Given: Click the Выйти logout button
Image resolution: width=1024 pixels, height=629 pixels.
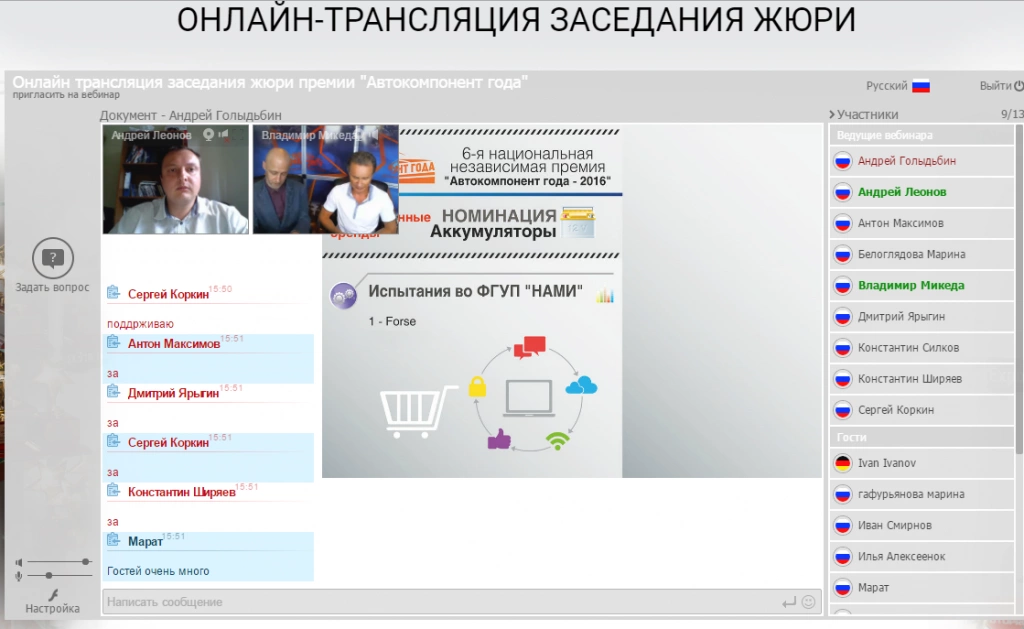Looking at the screenshot, I should click(x=1001, y=86).
